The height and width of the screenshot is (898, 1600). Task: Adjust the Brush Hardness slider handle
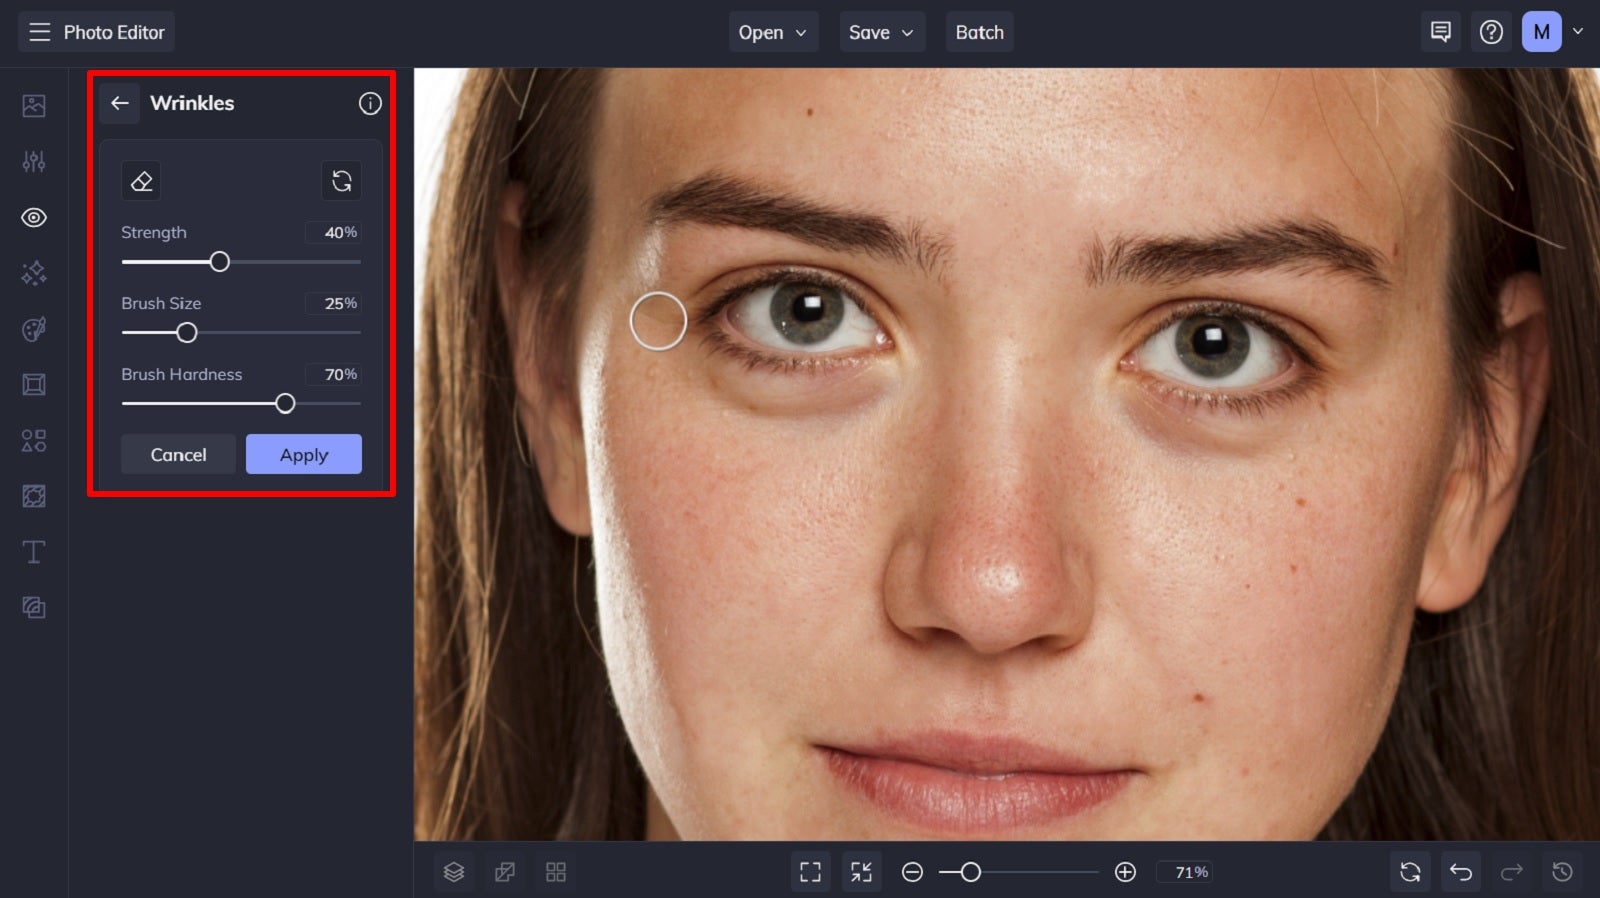(x=285, y=404)
